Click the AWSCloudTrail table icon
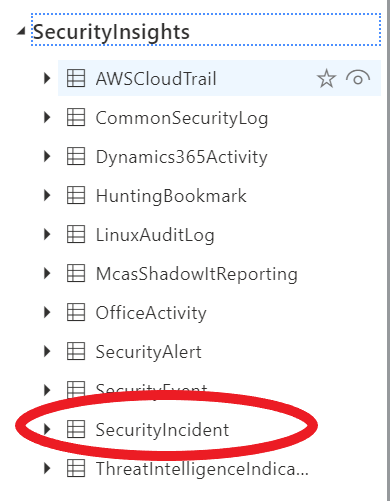This screenshot has width=390, height=501. coord(76,78)
